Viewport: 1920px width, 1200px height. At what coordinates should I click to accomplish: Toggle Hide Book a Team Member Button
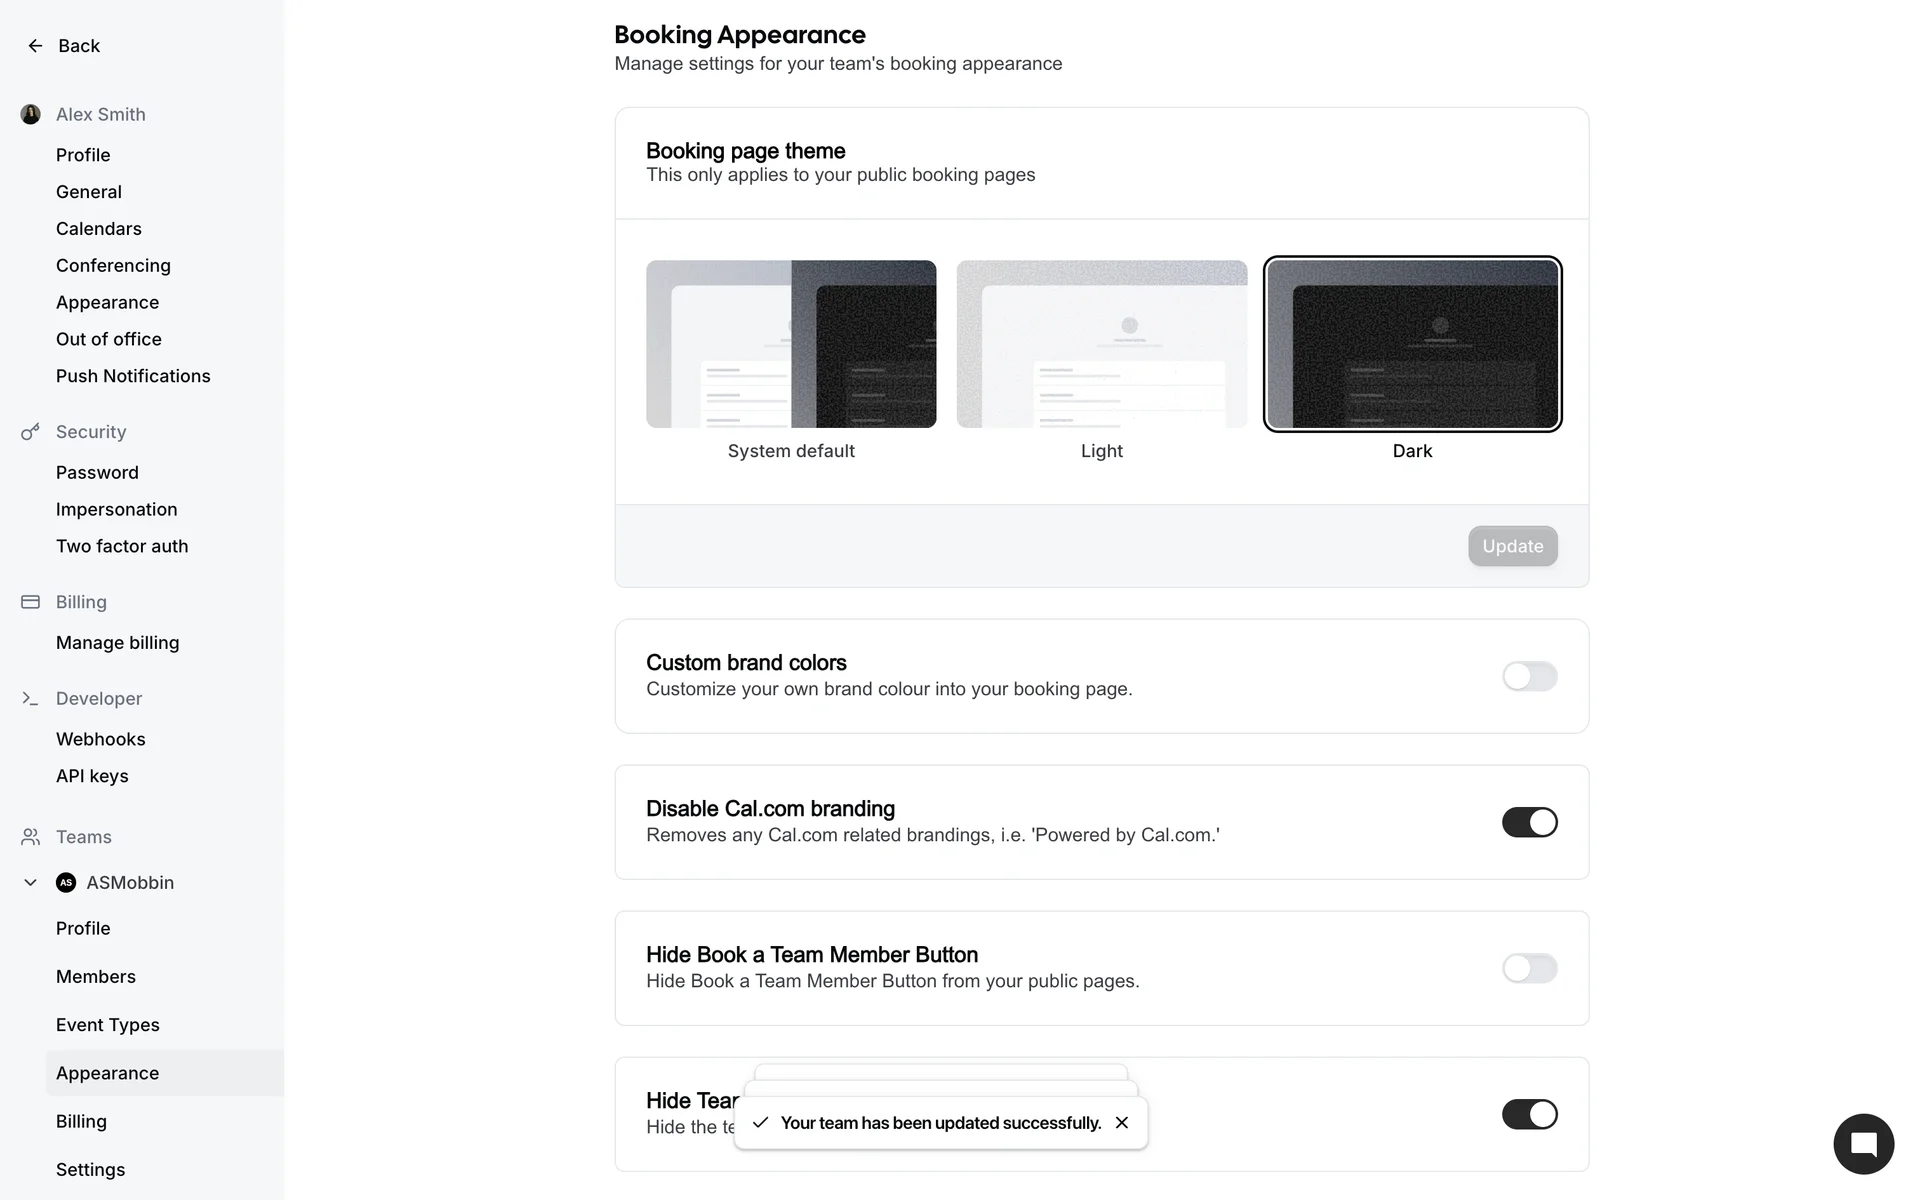point(1529,968)
